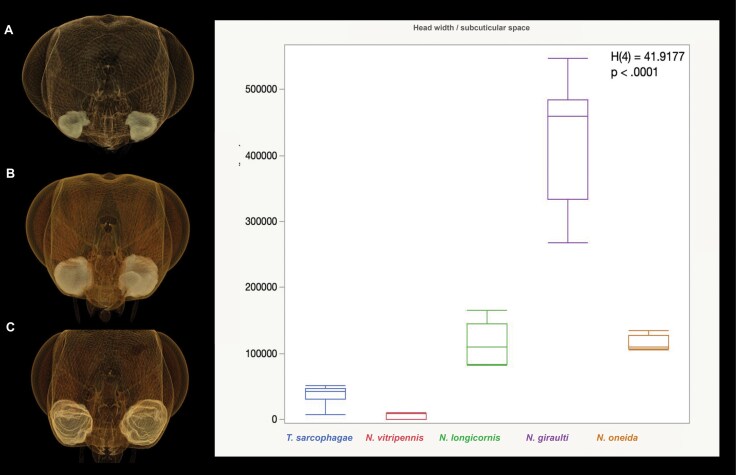Click the panel letter B
The image size is (736, 475).
click(x=10, y=174)
